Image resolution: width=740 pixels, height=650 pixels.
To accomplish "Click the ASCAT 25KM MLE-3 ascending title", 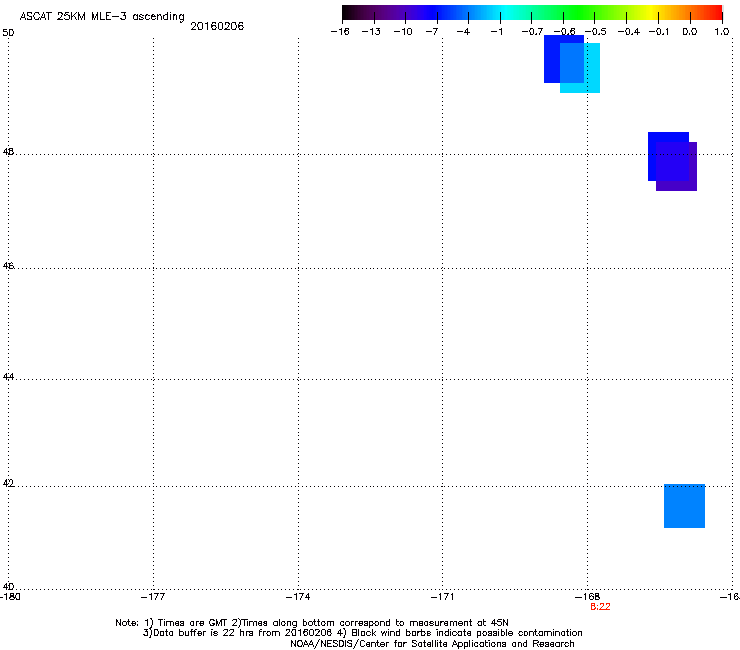I will point(102,16).
